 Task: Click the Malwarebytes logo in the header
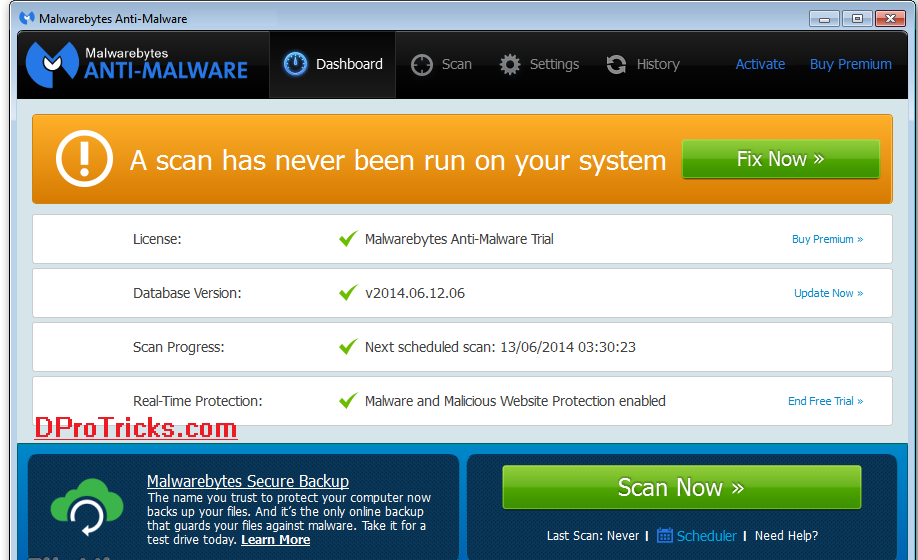[x=137, y=64]
